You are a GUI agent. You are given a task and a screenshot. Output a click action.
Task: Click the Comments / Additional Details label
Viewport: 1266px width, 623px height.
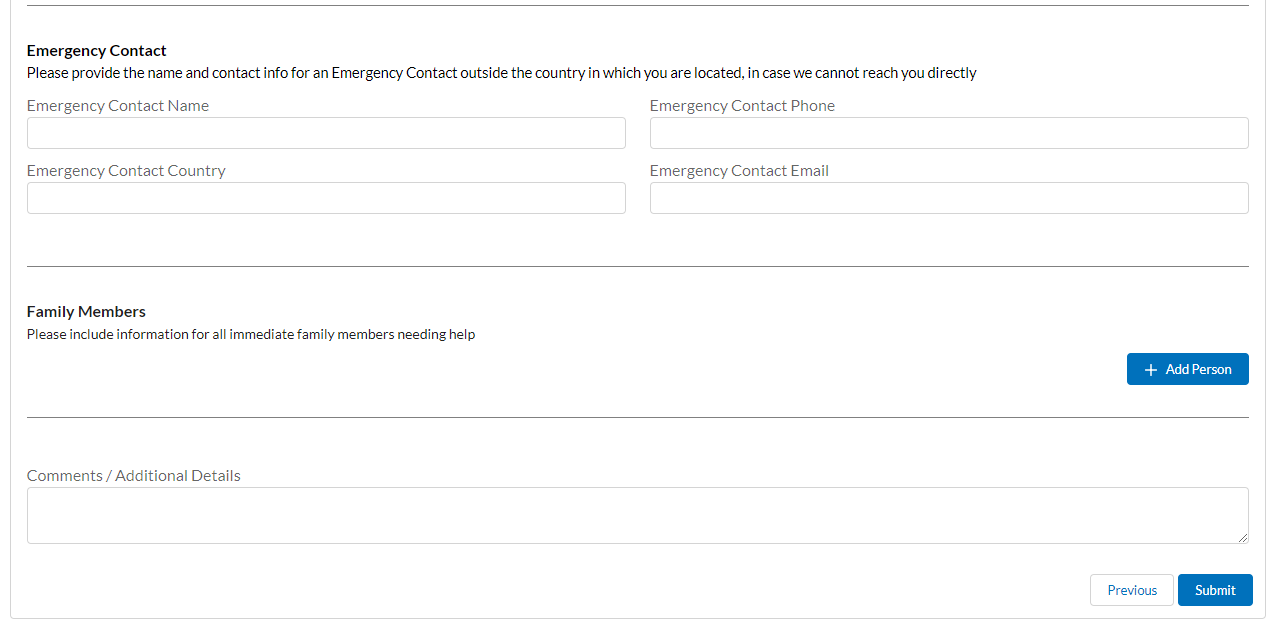click(x=134, y=476)
